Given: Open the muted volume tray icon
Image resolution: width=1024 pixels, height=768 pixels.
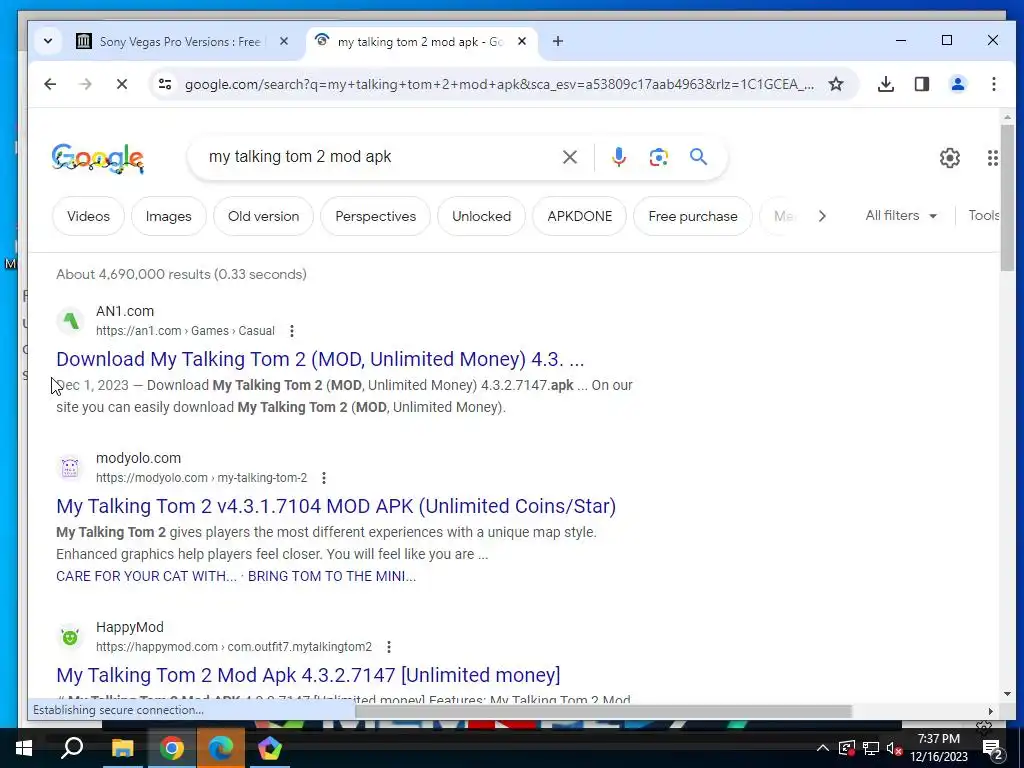Looking at the screenshot, I should point(895,748).
